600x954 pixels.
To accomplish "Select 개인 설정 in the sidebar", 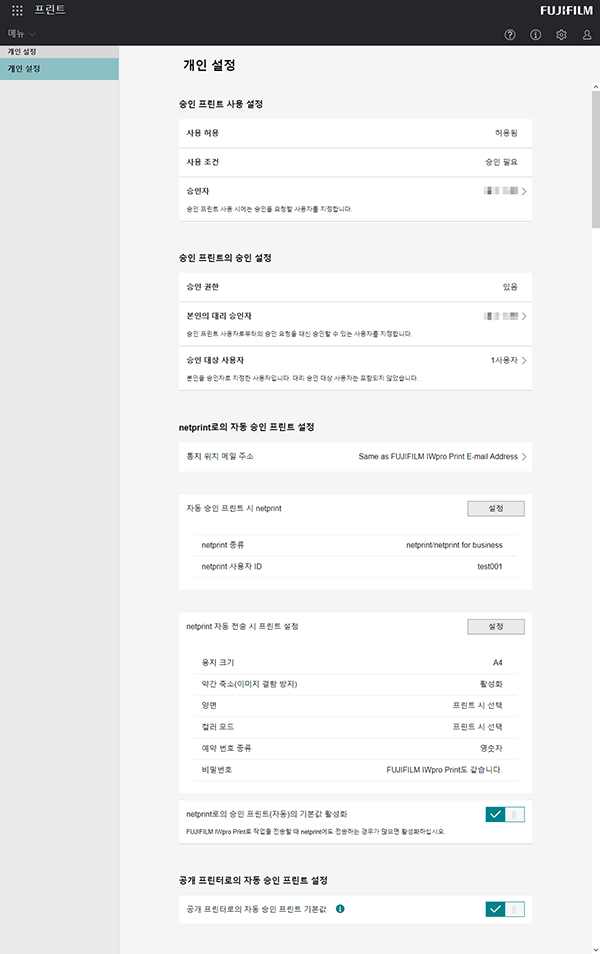I will [x=59, y=69].
